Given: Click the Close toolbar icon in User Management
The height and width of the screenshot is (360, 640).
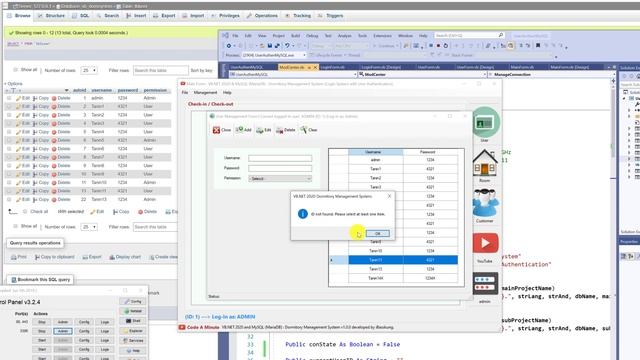Looking at the screenshot, I should pos(222,130).
